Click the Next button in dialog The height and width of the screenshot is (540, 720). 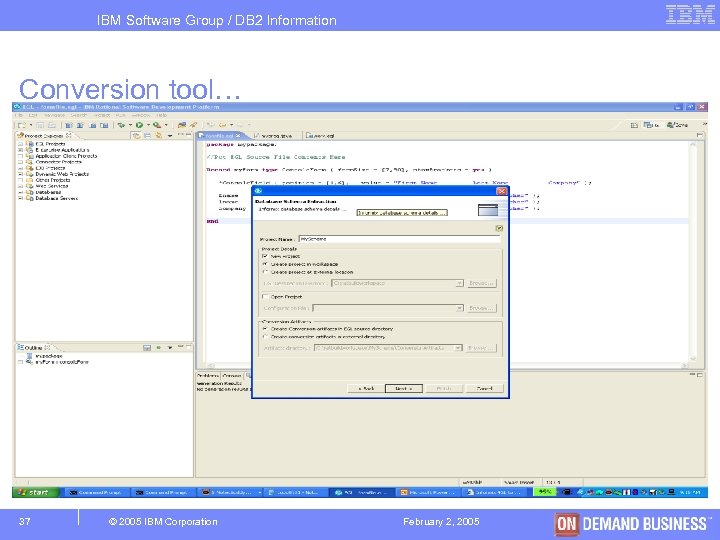(x=404, y=388)
